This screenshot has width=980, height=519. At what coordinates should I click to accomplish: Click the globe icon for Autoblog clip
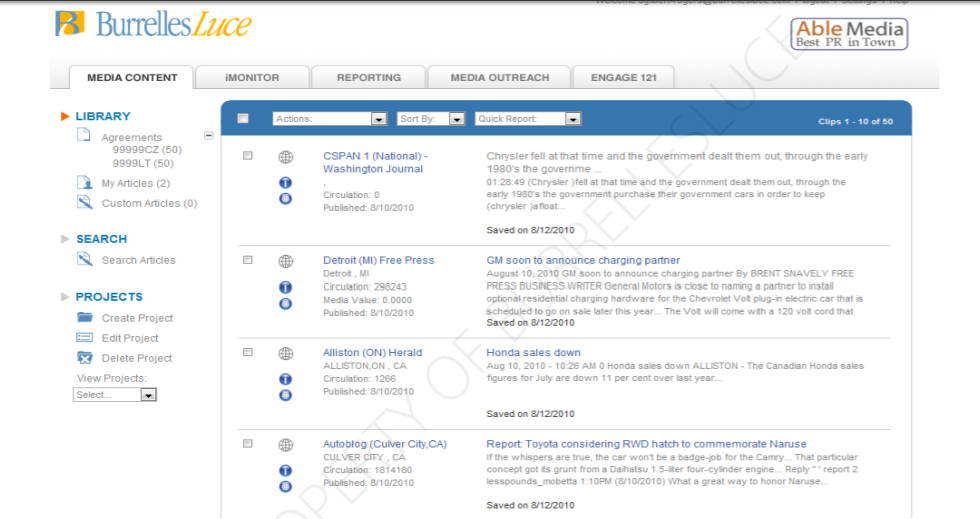pyautogui.click(x=286, y=445)
